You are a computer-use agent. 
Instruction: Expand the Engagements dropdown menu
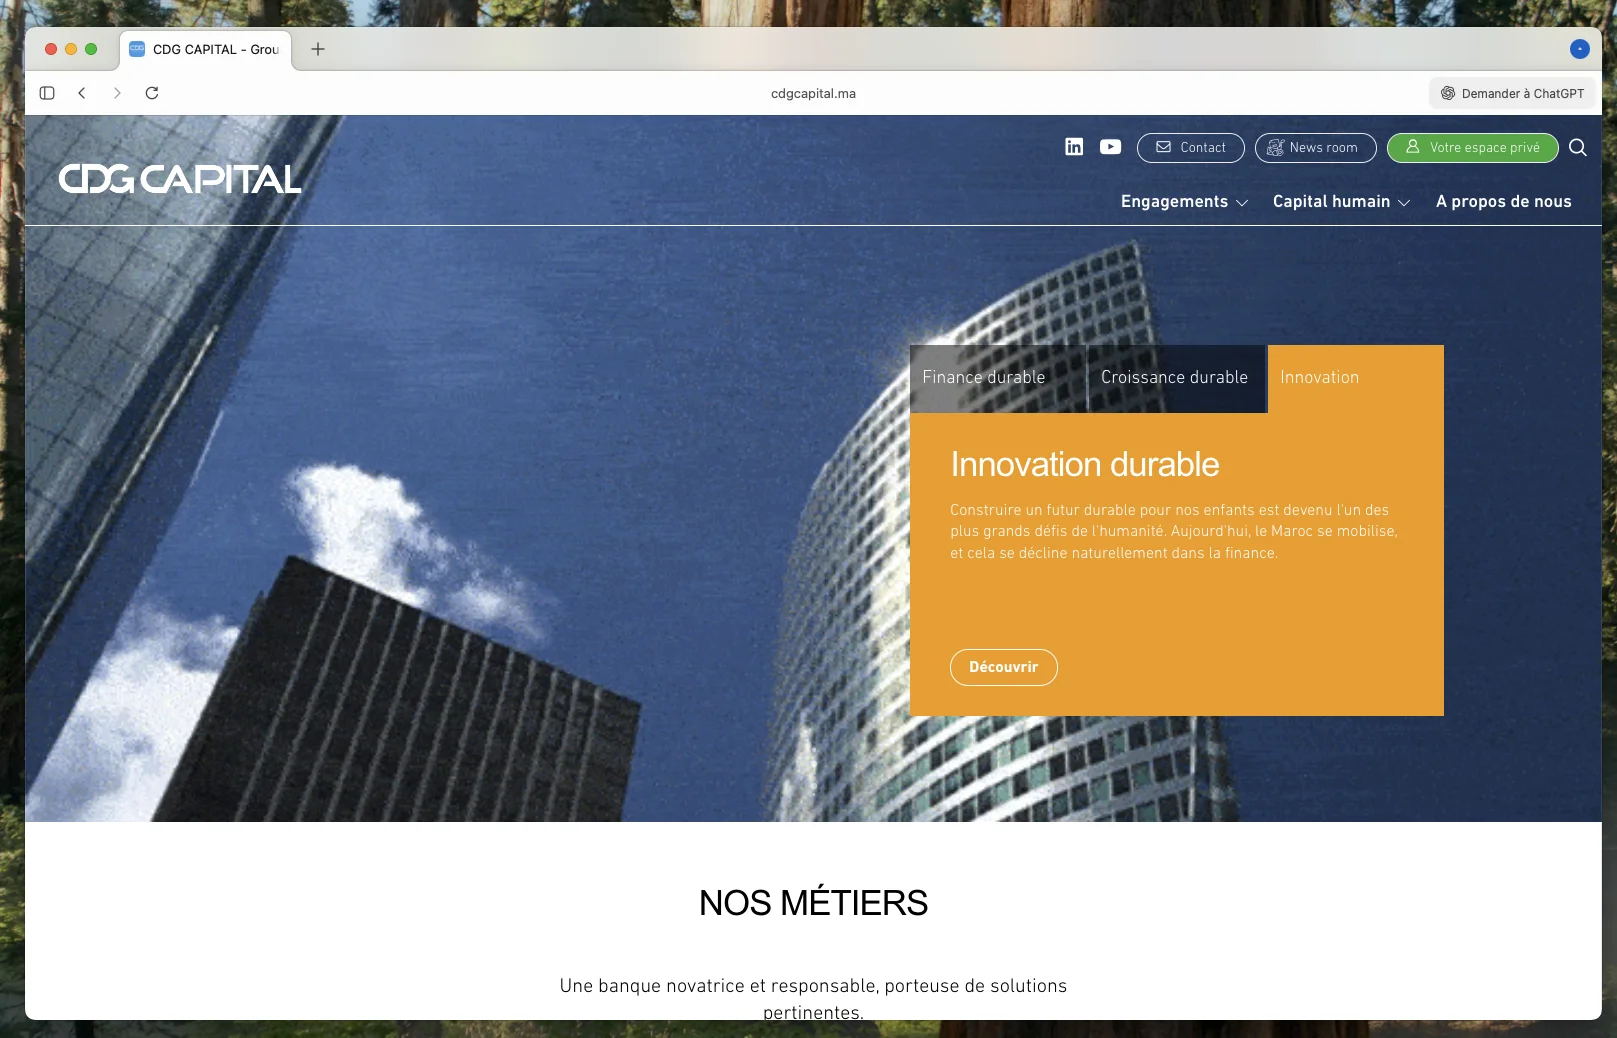coord(1184,202)
